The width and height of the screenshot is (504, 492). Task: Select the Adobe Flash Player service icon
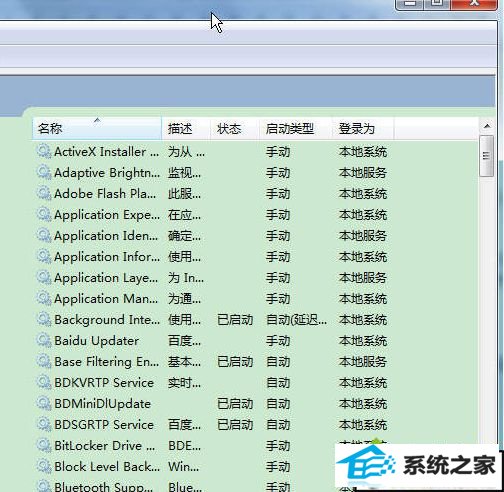click(x=44, y=193)
